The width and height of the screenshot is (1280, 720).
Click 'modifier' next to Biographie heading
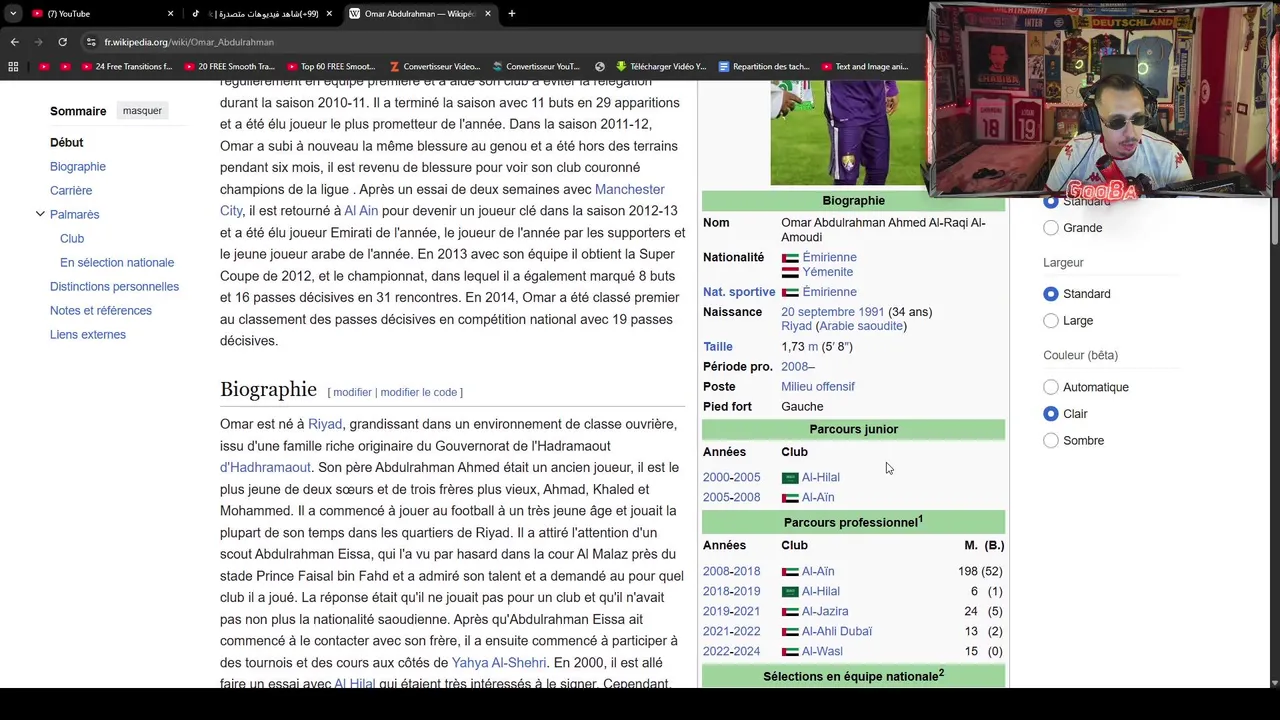click(352, 392)
